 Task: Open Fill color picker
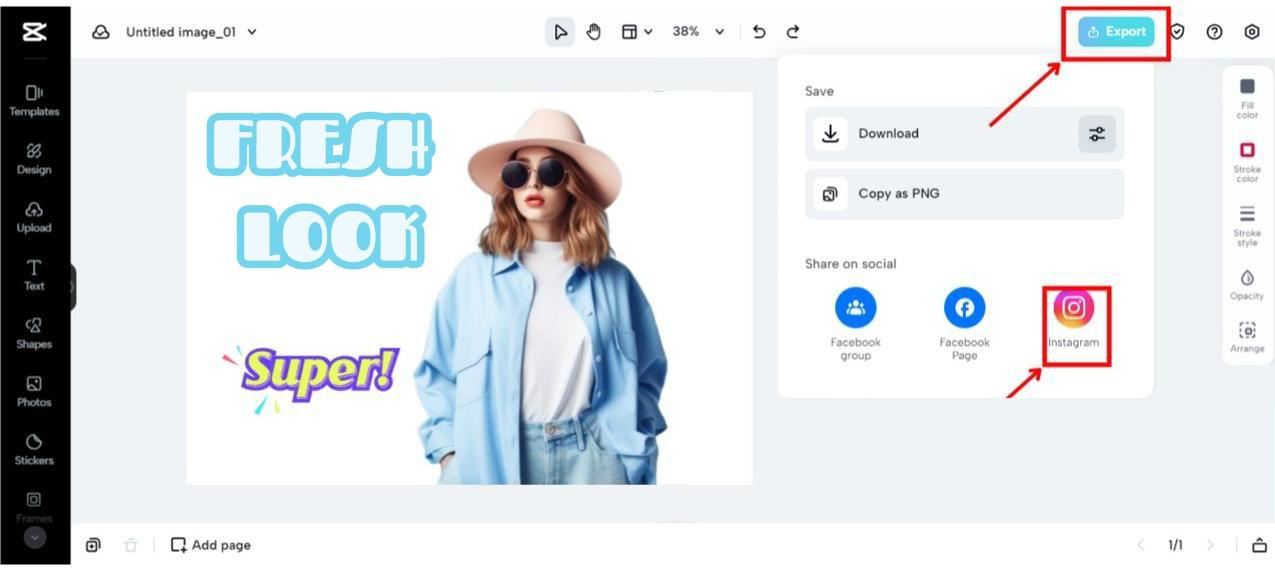tap(1247, 98)
